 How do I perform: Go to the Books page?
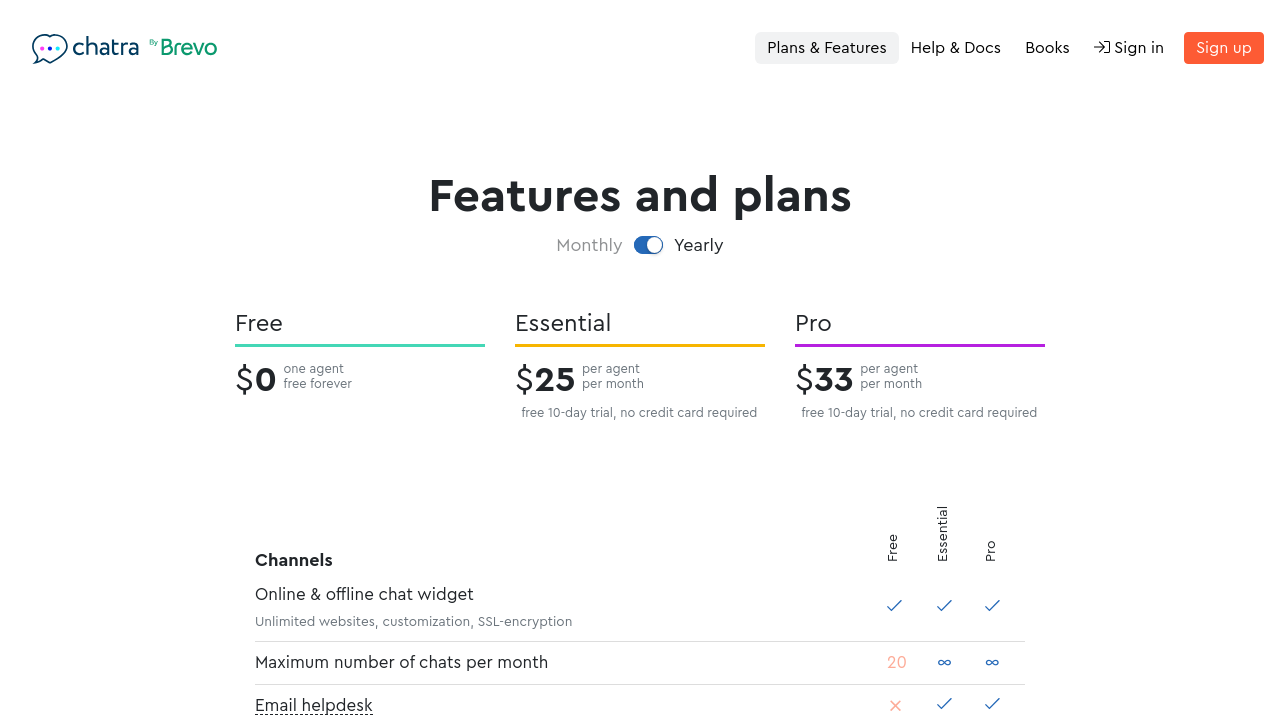1047,48
